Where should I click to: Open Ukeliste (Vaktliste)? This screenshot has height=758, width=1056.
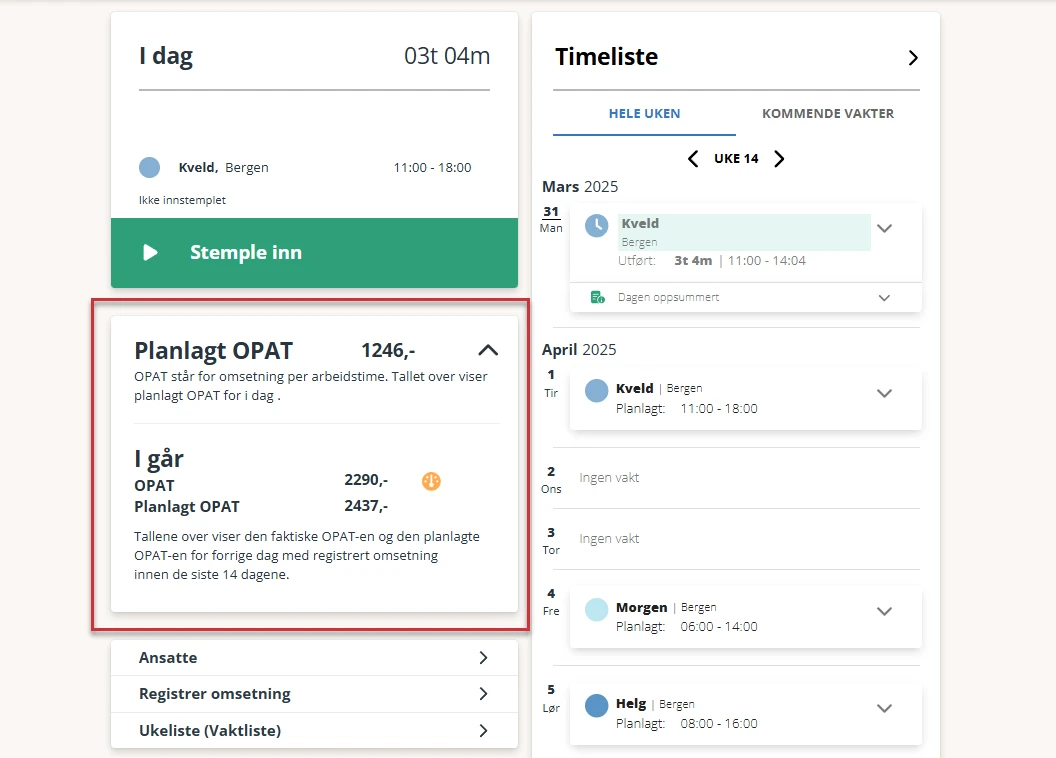(315, 730)
